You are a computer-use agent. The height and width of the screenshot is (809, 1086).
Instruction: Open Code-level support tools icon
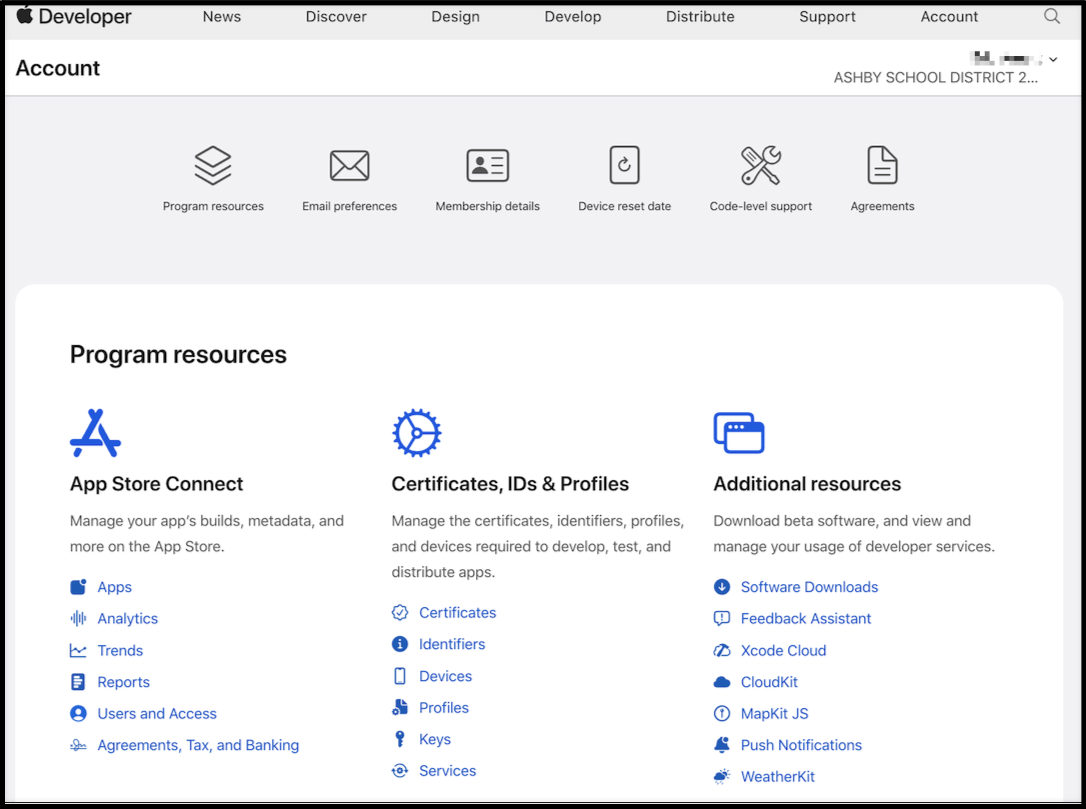[x=760, y=165]
